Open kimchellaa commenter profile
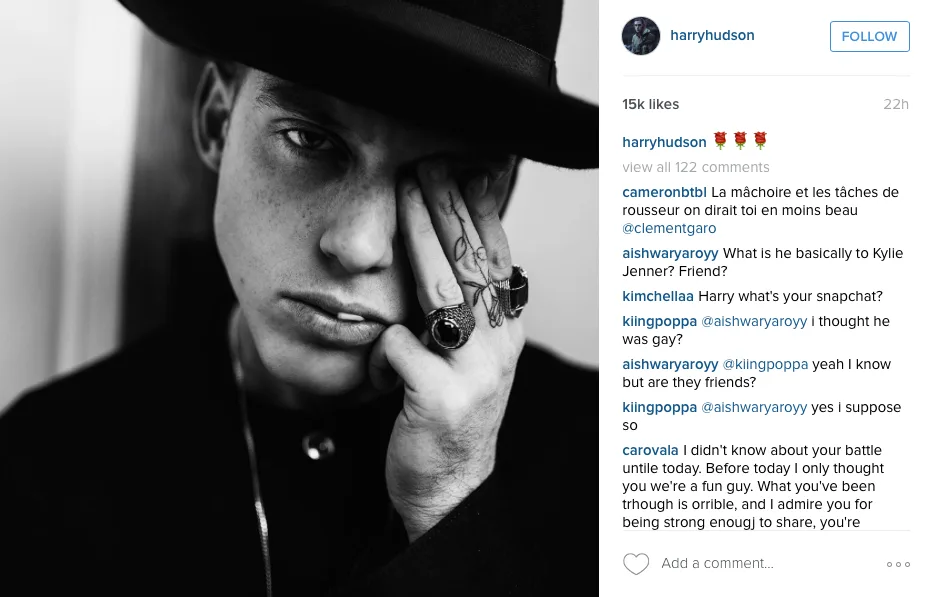932x597 pixels. point(657,296)
